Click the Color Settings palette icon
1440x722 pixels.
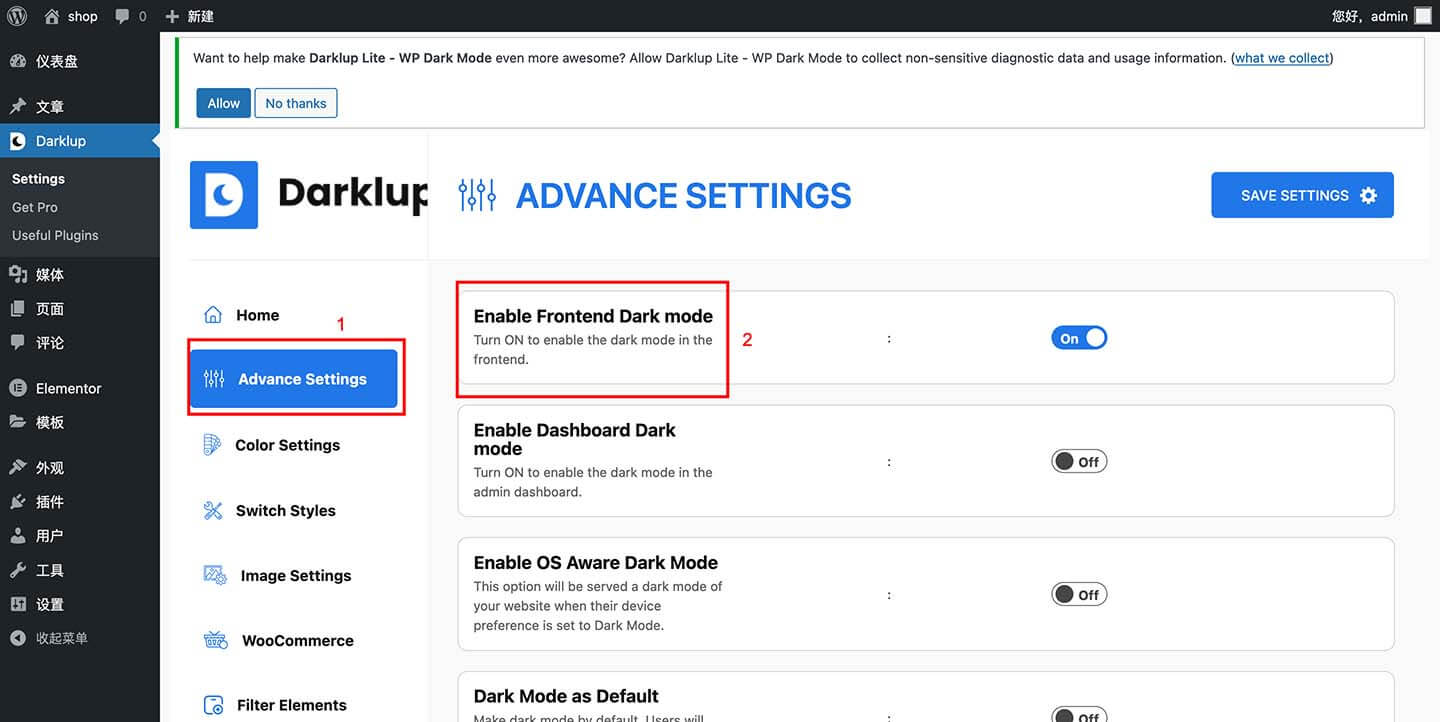[x=211, y=445]
